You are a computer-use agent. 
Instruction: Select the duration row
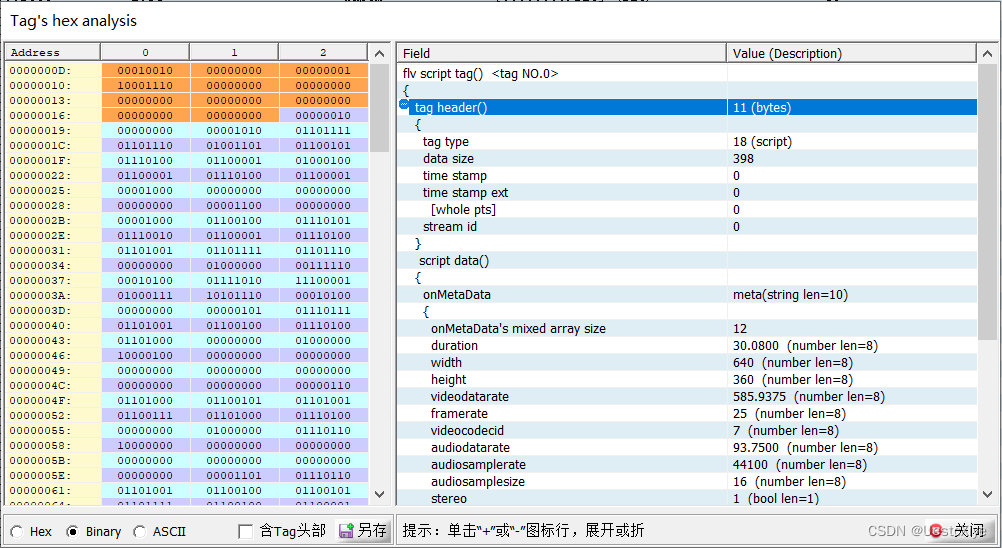pos(688,346)
